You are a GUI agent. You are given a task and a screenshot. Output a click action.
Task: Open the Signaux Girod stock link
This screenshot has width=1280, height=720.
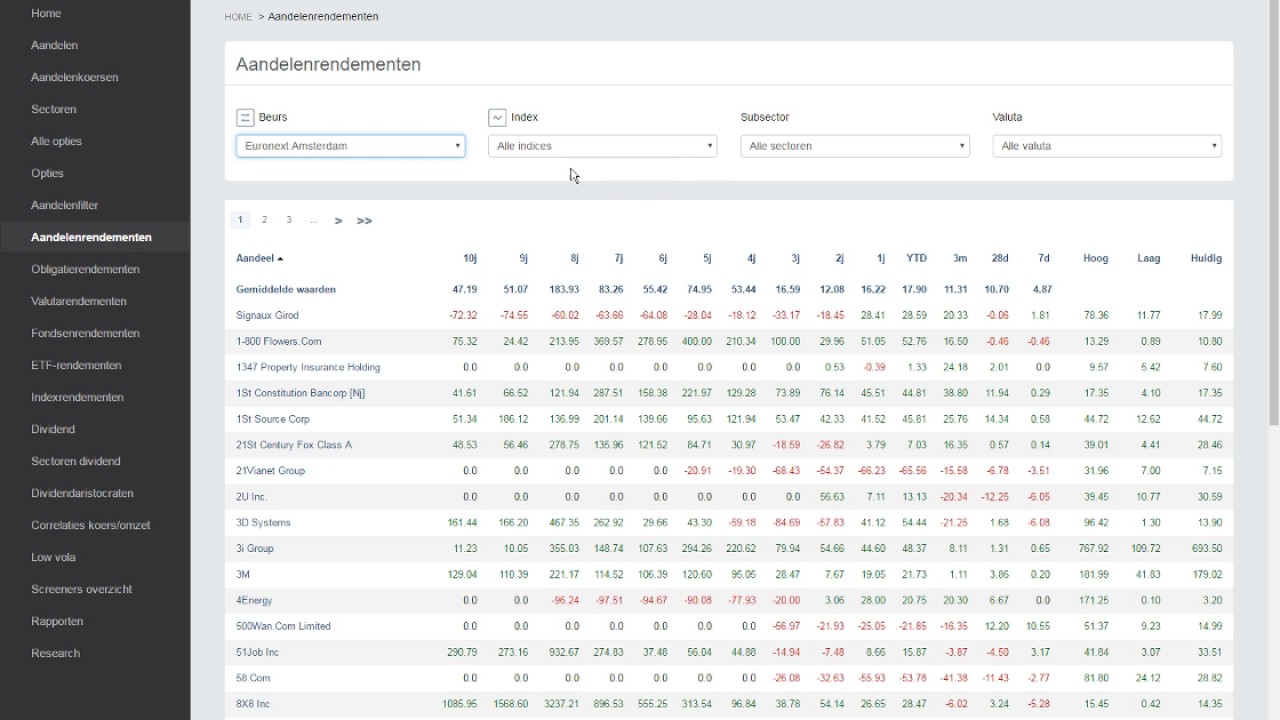pyautogui.click(x=267, y=315)
